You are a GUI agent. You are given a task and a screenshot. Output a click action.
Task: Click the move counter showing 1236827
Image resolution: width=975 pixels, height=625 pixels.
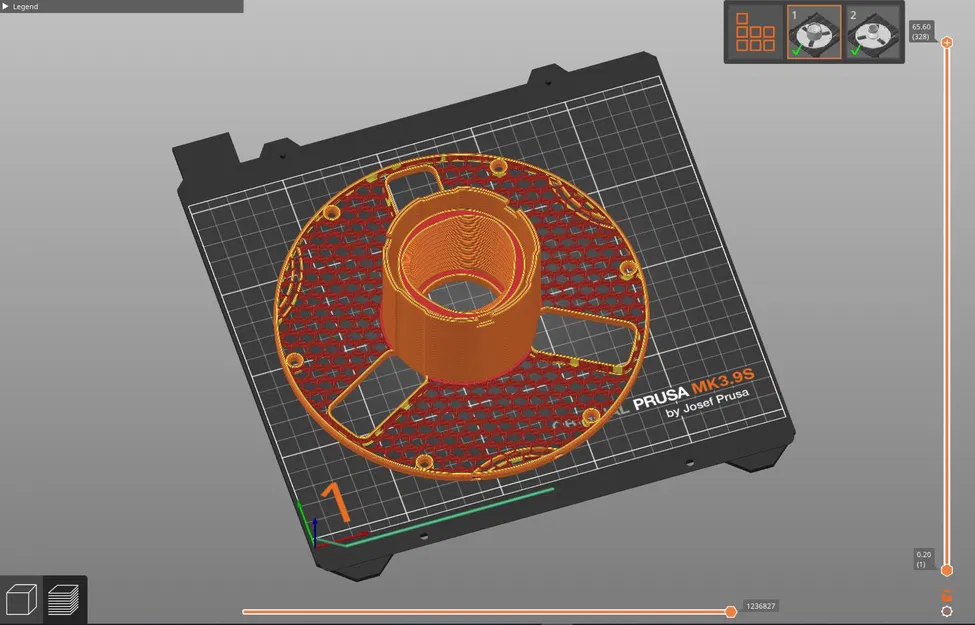(x=759, y=606)
